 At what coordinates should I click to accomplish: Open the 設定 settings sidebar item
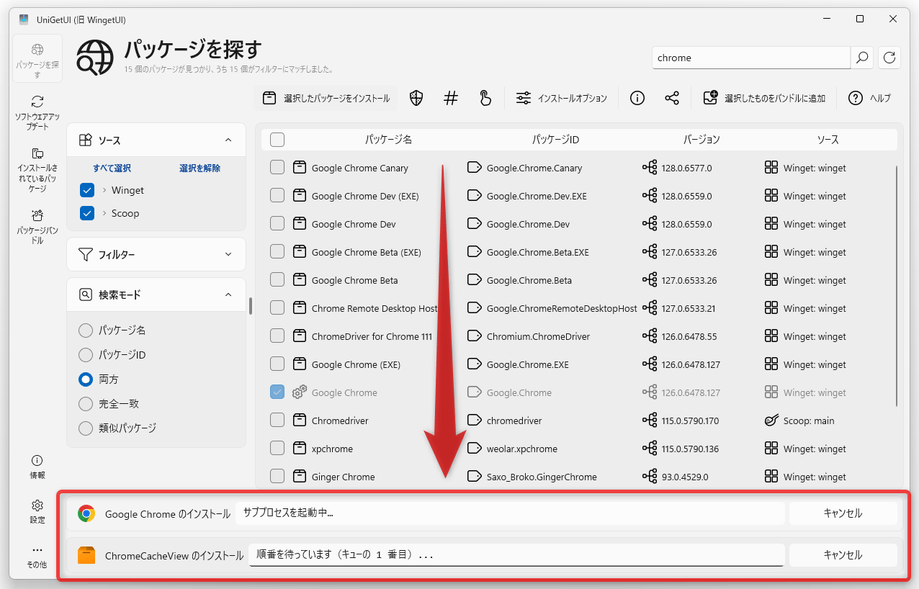click(37, 511)
